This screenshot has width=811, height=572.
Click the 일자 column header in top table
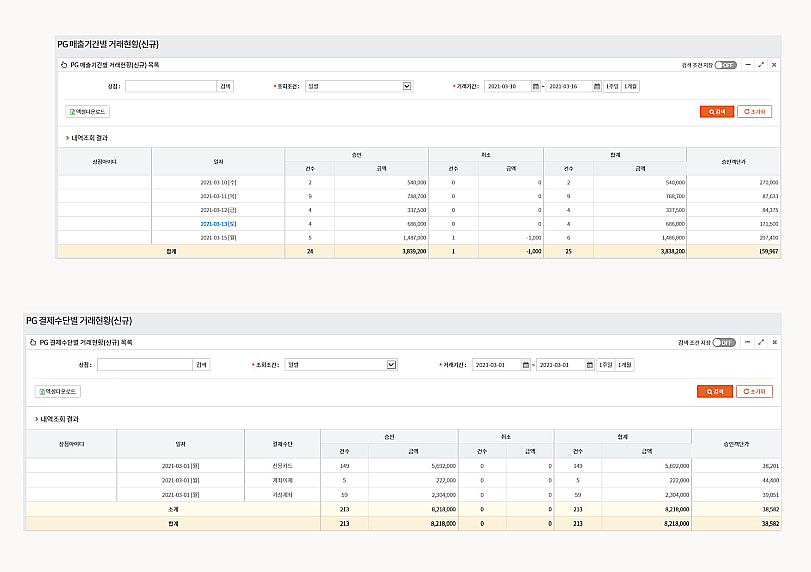coord(218,162)
